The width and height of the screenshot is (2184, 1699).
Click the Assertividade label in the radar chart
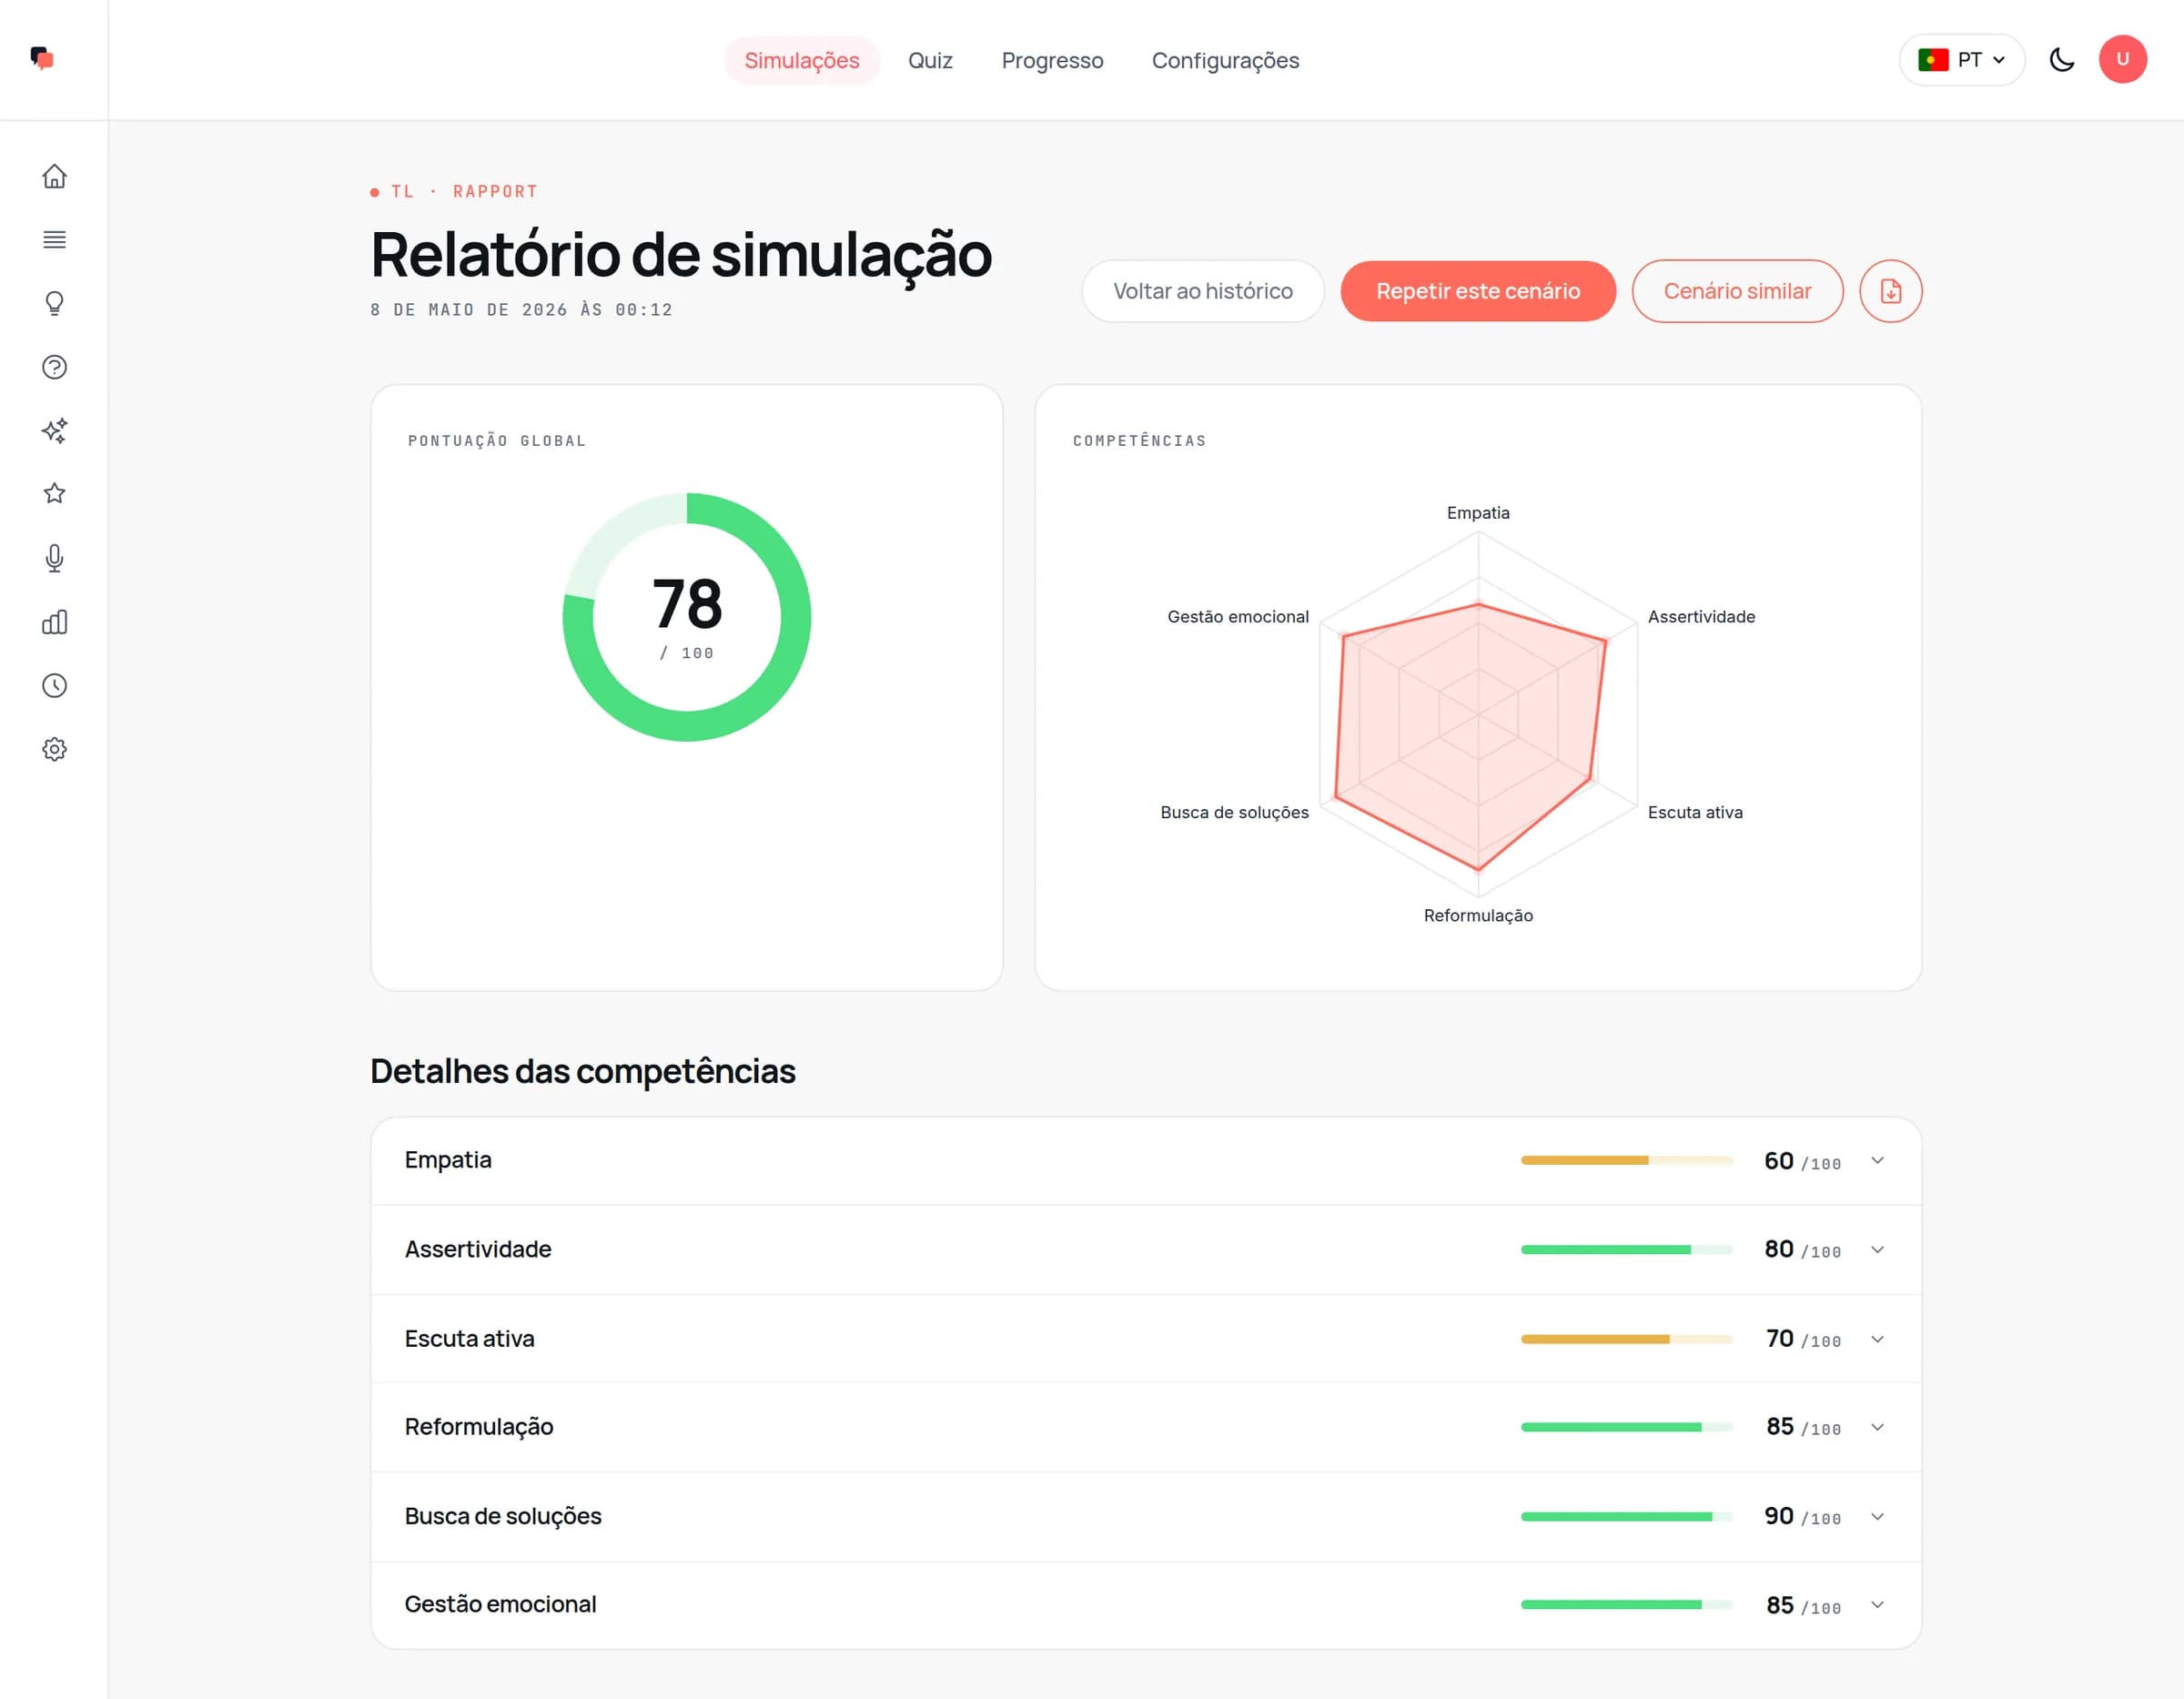[x=1701, y=617]
